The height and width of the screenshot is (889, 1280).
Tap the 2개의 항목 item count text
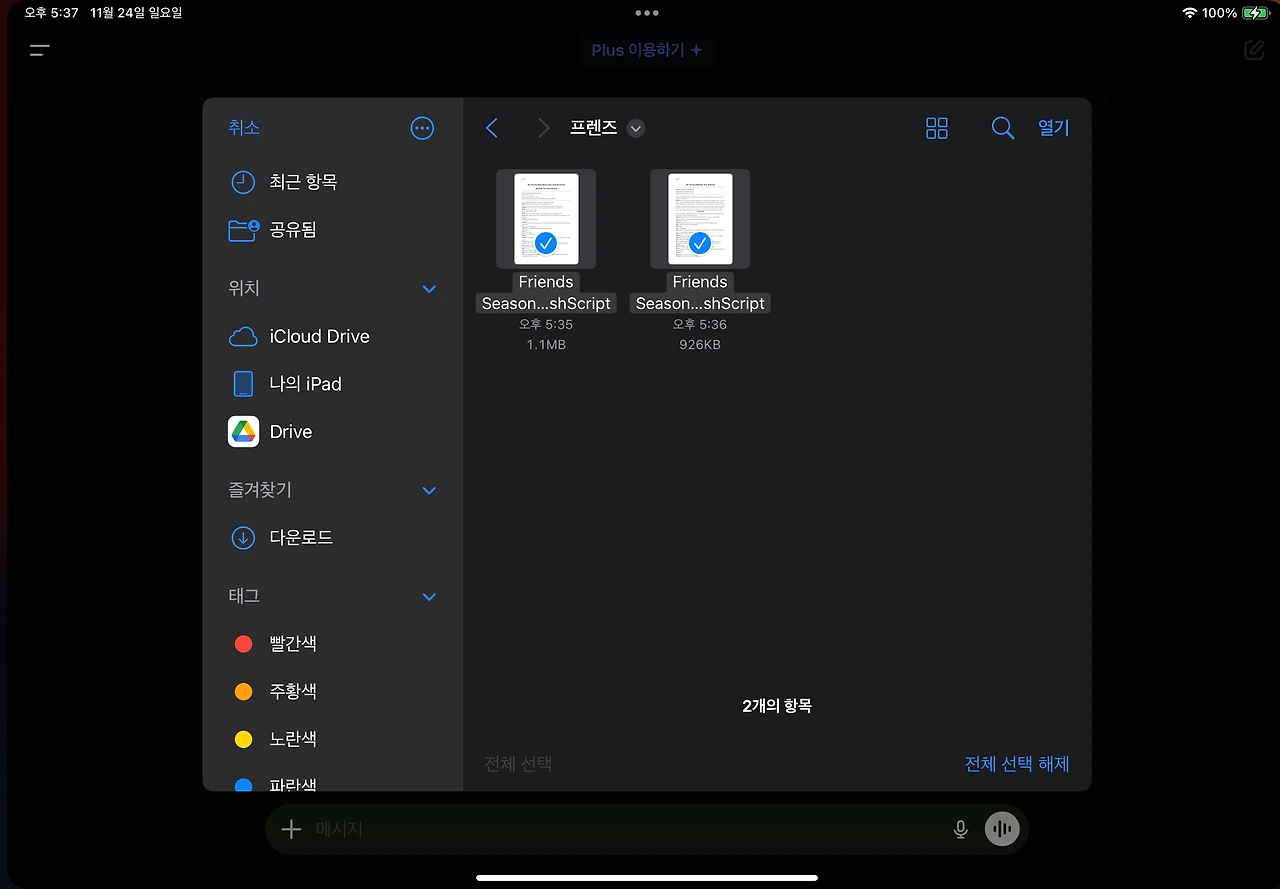[x=777, y=706]
